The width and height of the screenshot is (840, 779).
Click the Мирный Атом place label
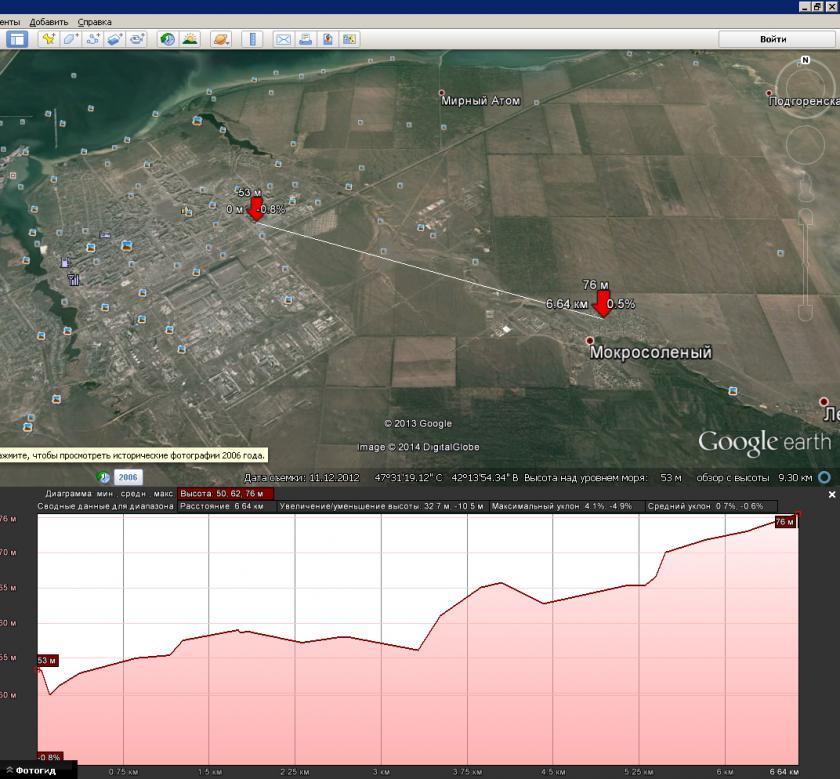pos(480,101)
